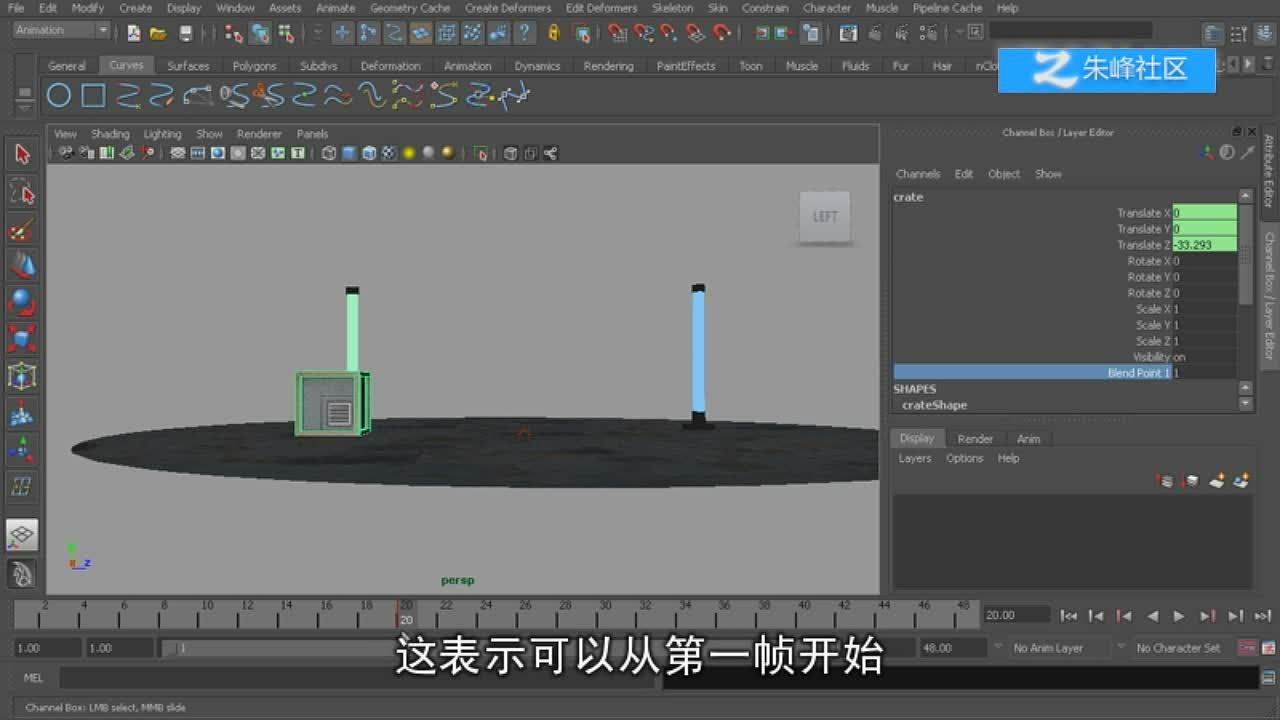This screenshot has height=720, width=1280.
Task: Click the single perspective layout icon
Action: coord(22,534)
